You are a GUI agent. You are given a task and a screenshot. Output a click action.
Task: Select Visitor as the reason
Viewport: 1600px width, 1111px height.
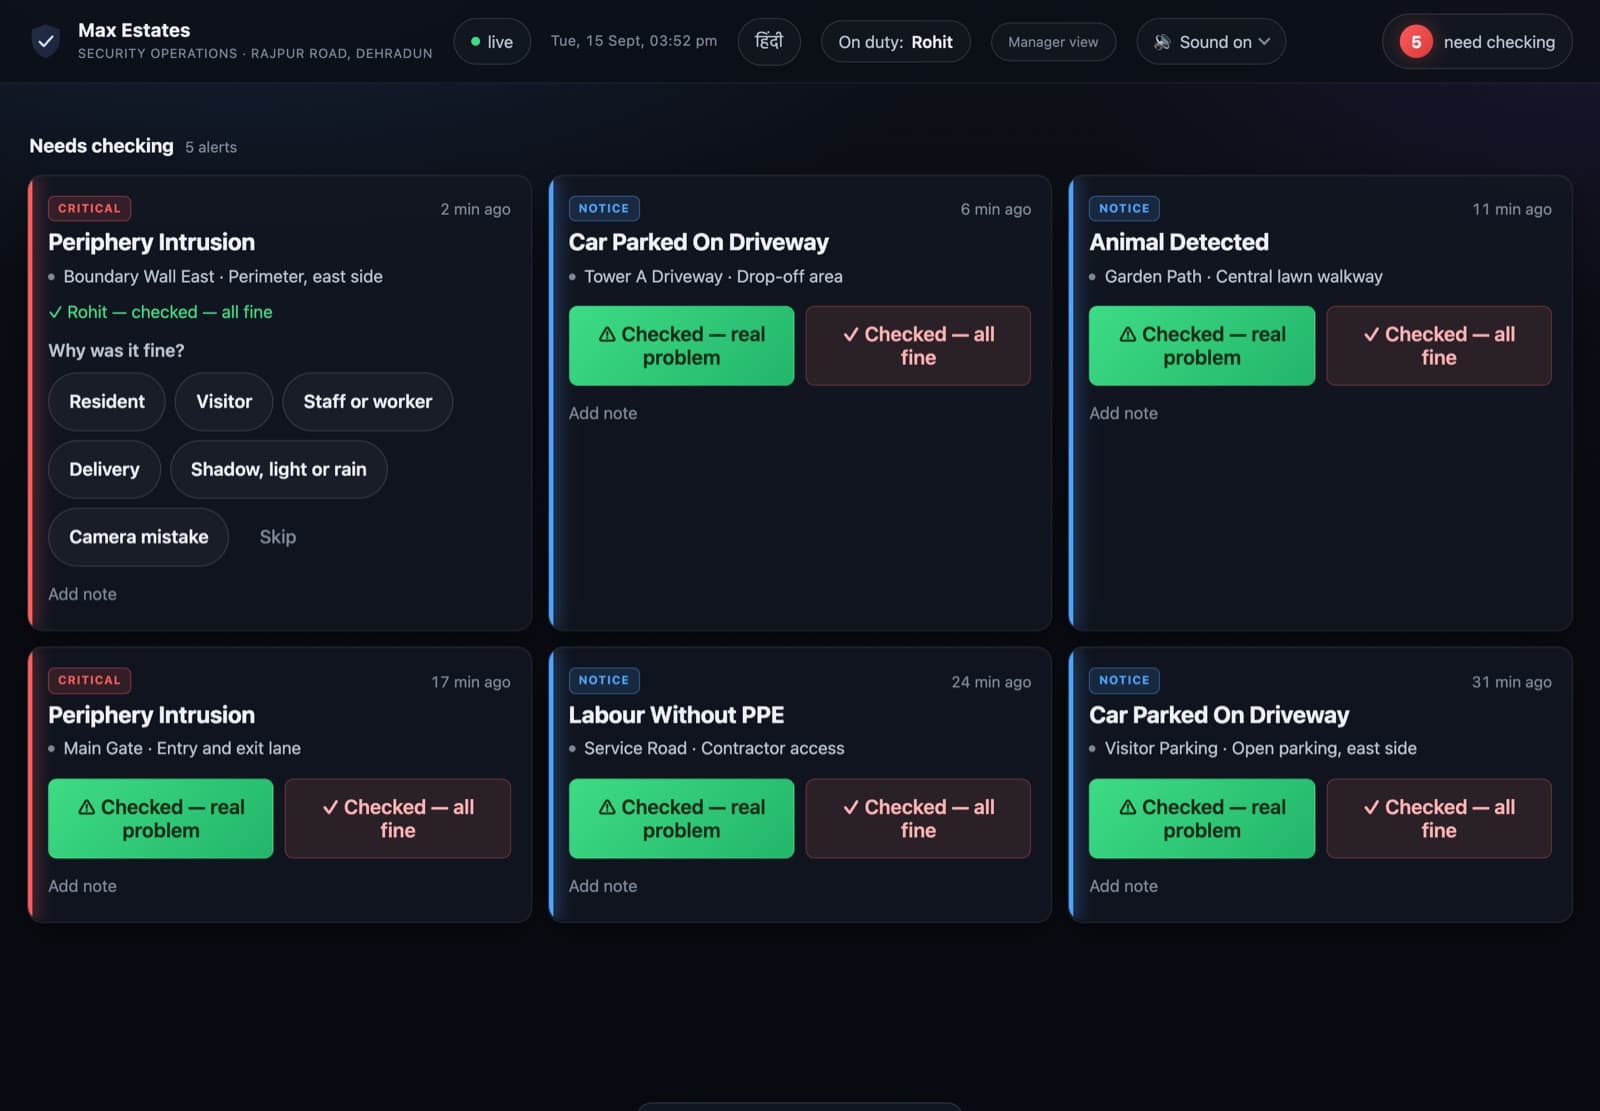pos(224,402)
